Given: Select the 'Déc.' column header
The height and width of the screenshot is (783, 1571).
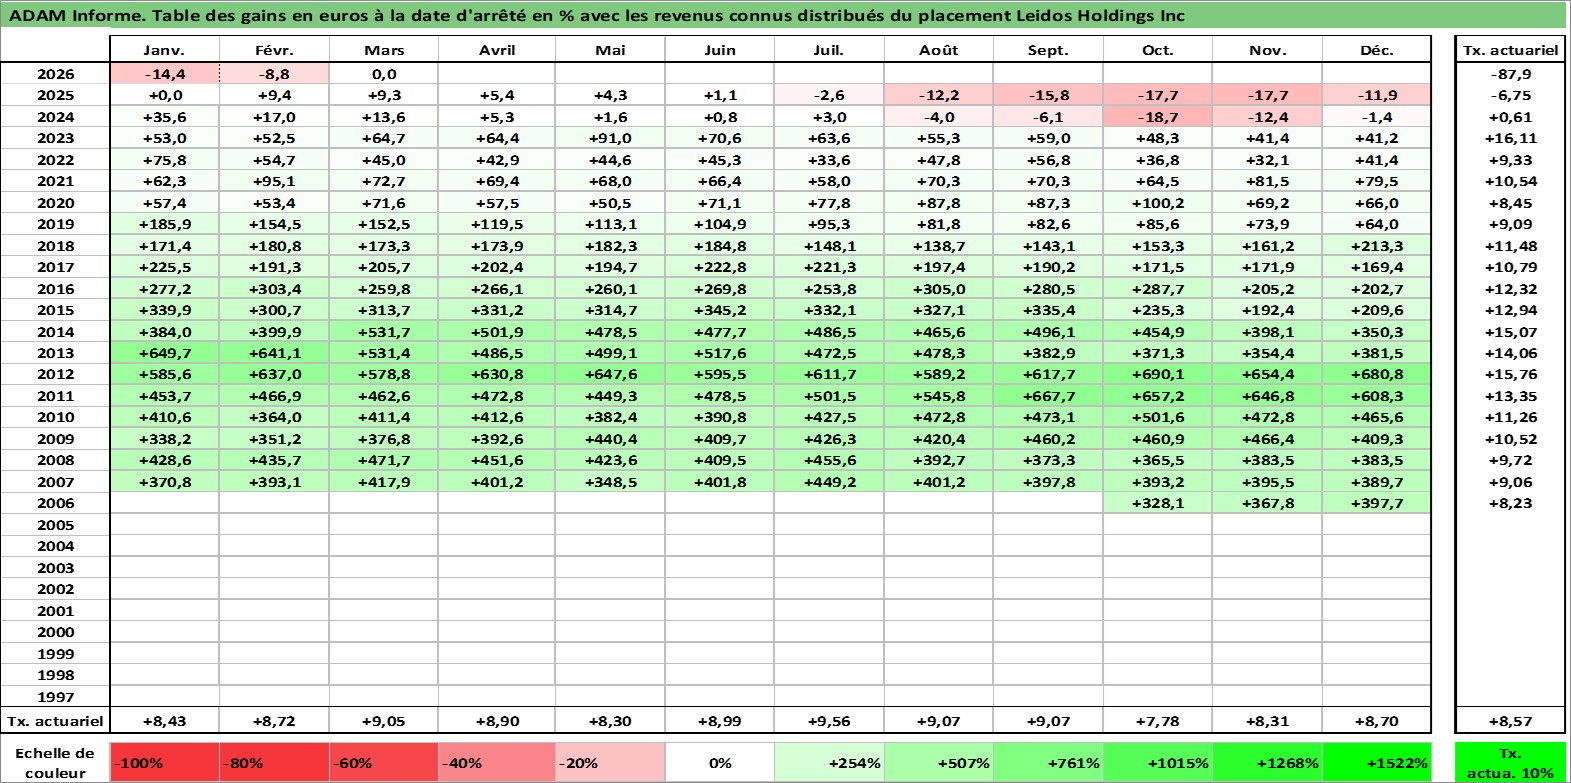Looking at the screenshot, I should coord(1376,50).
